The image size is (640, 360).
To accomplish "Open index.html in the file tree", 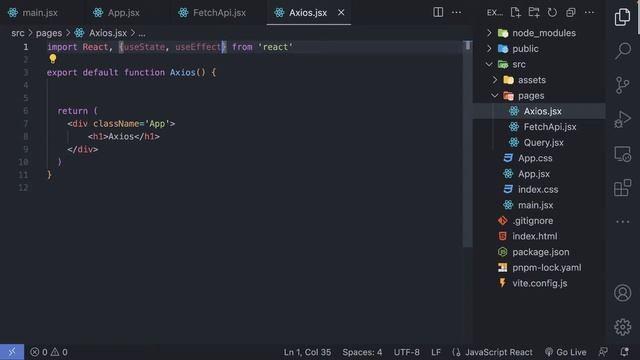I will tap(539, 236).
